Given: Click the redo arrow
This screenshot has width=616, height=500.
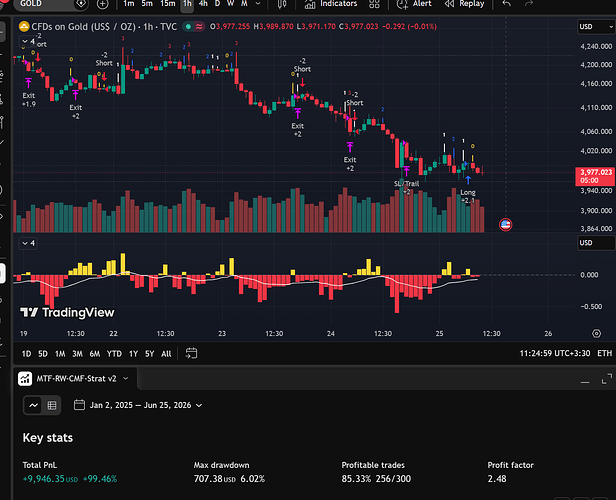Looking at the screenshot, I should 529,4.
